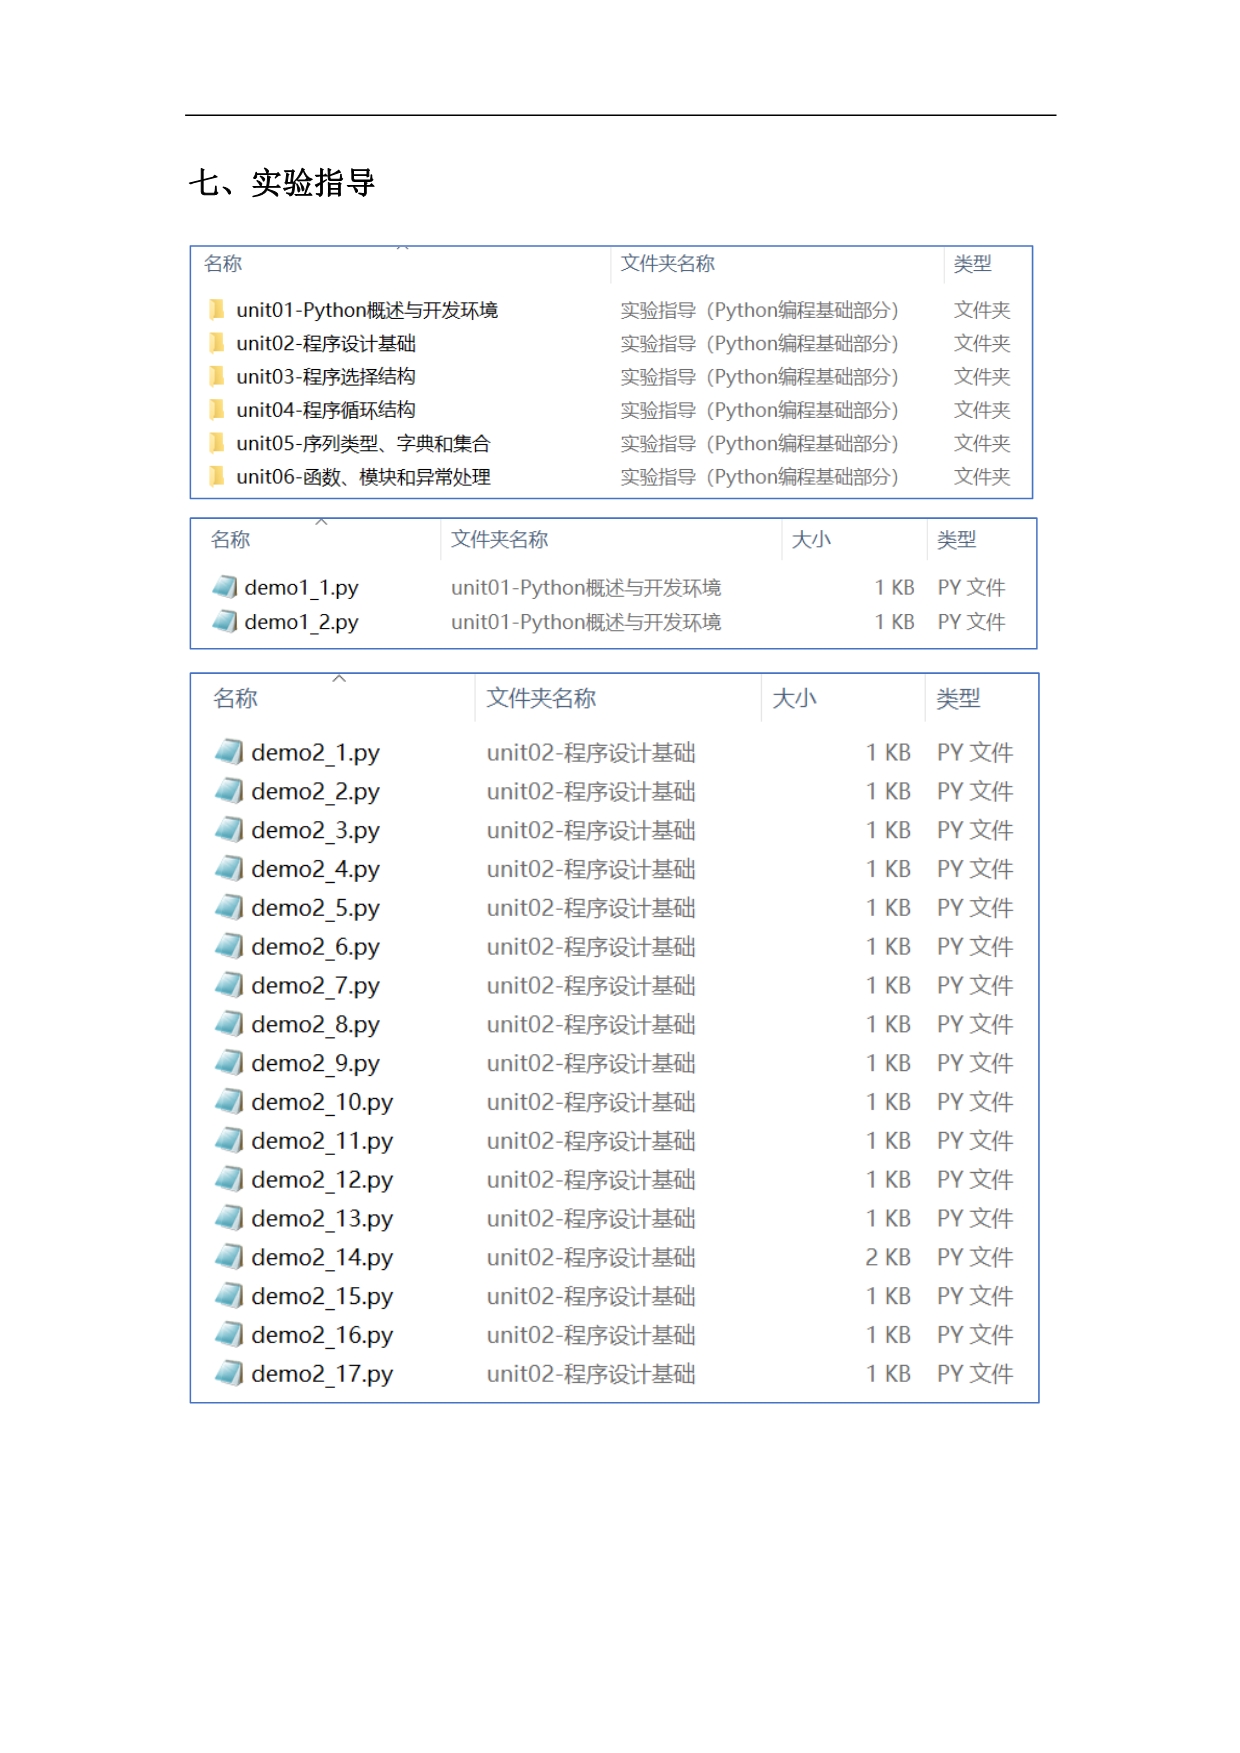Screen dimensions: 1240x1753
Task: Click 类型 column header in folder list
Action: [x=972, y=264]
